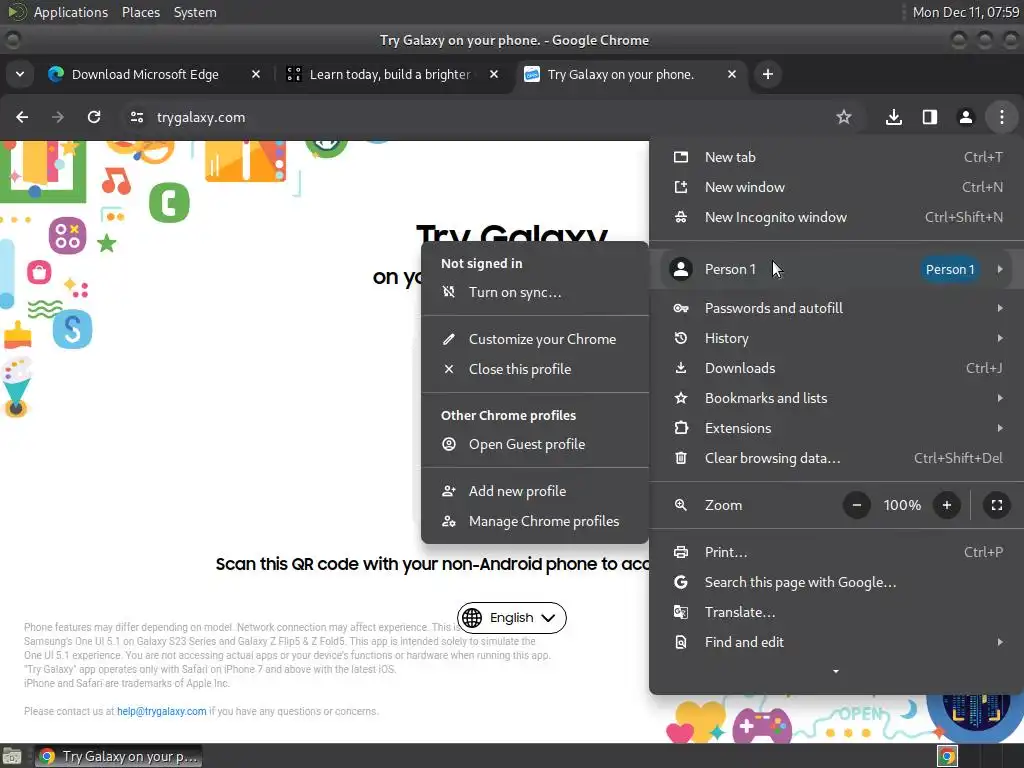The image size is (1024, 768).
Task: Choose New window from the Chrome menu
Action: point(836,187)
